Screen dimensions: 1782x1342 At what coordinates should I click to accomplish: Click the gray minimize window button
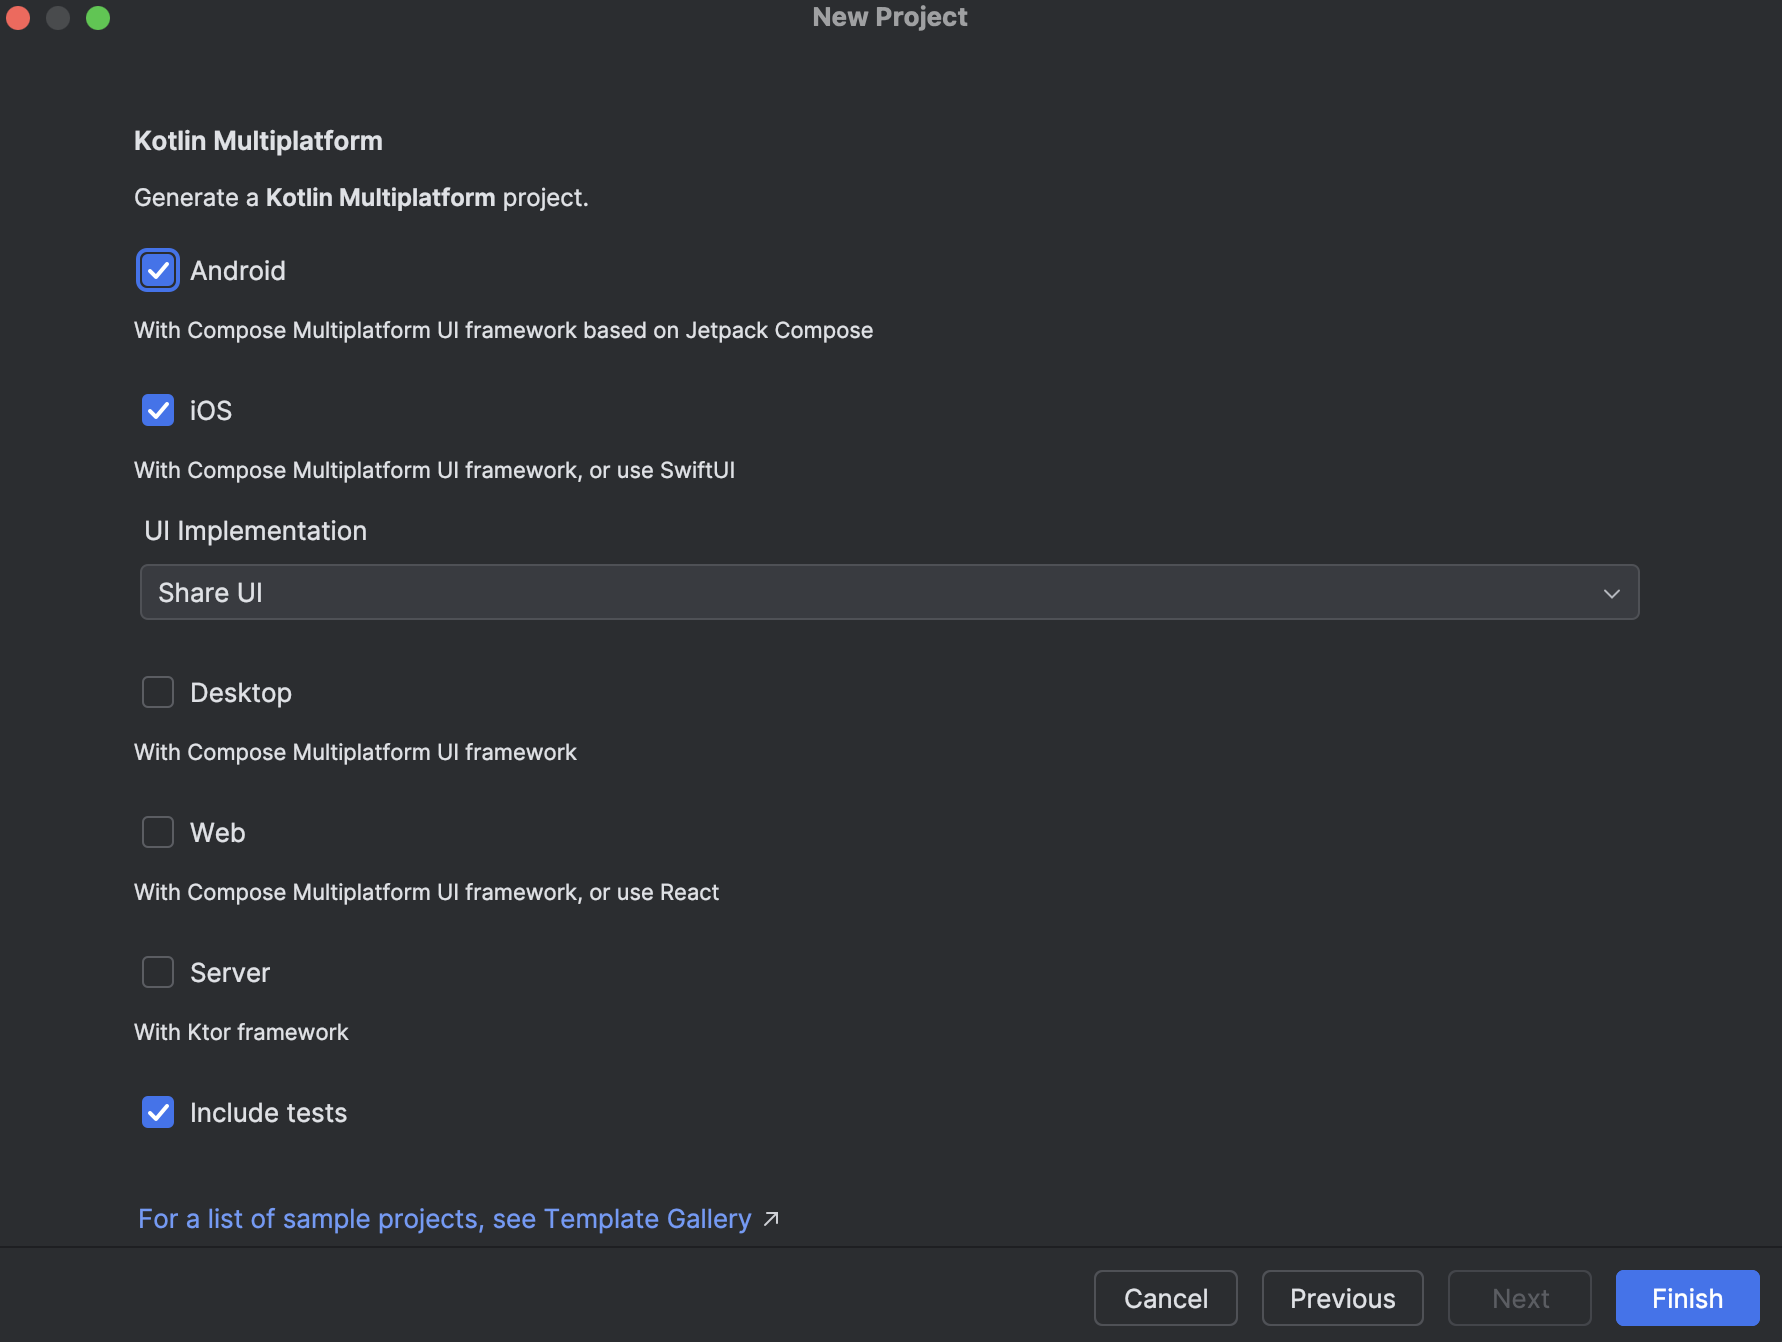[x=58, y=17]
